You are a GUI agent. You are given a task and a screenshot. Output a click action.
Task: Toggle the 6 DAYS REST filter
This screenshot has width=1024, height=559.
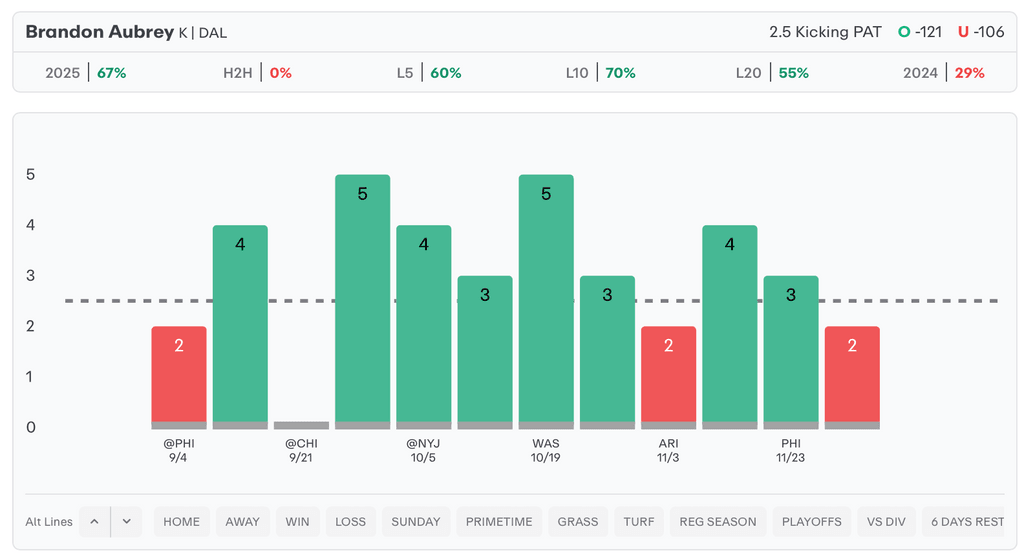click(x=966, y=521)
